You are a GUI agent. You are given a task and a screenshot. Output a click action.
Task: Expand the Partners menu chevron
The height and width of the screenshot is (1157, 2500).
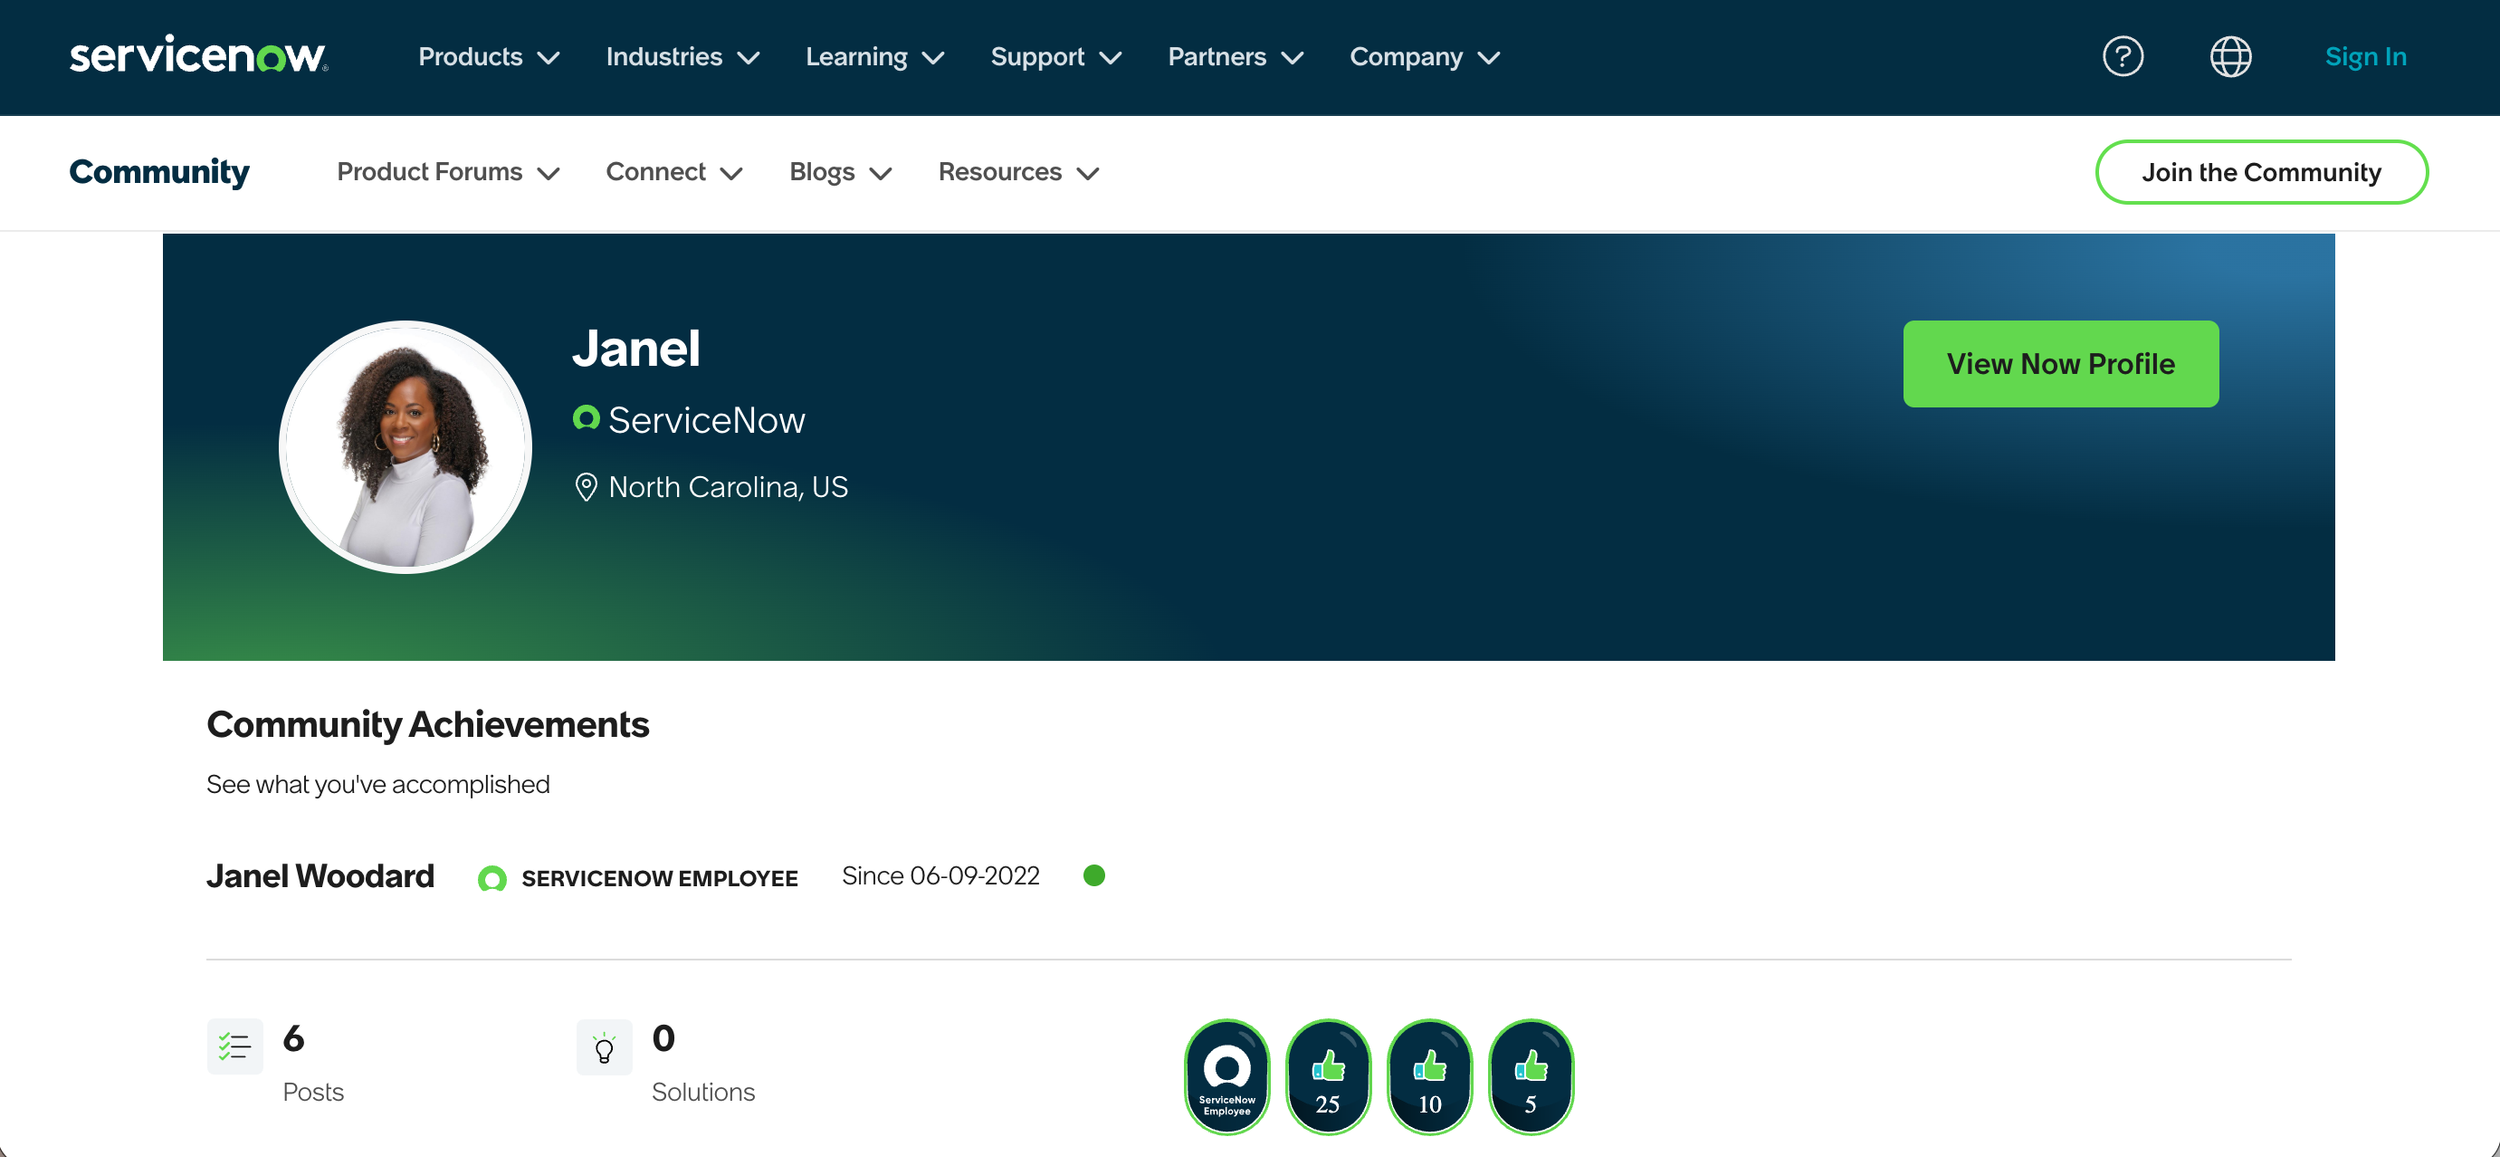click(1292, 58)
